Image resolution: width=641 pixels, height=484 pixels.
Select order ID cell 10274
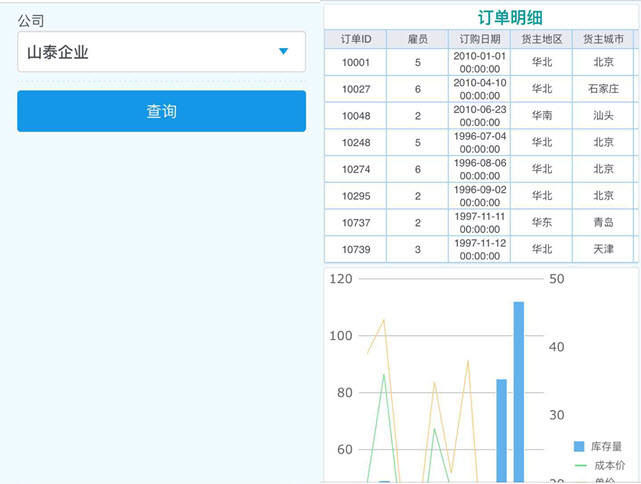356,169
